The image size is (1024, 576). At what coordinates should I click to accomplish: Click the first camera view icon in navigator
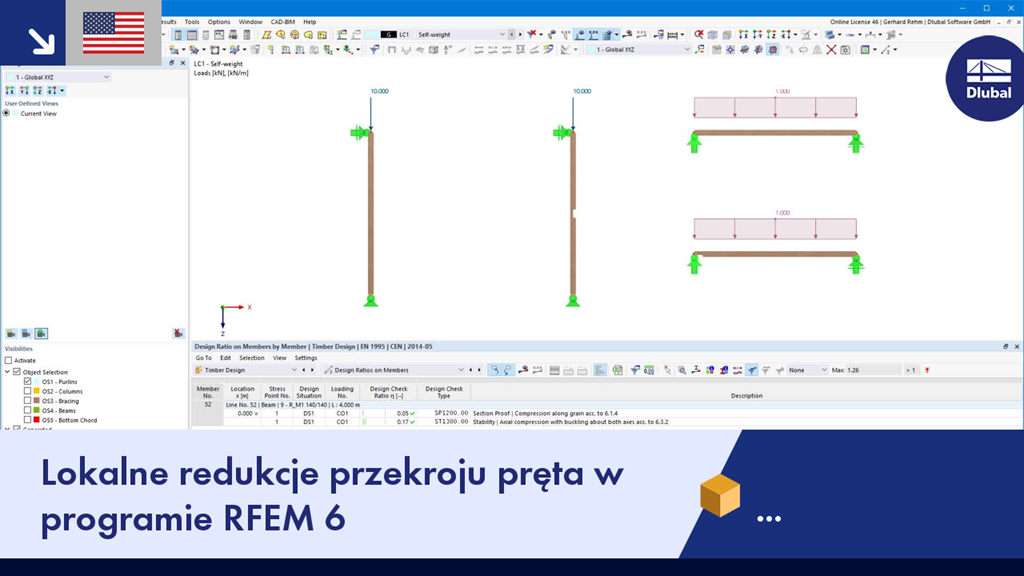[11, 334]
